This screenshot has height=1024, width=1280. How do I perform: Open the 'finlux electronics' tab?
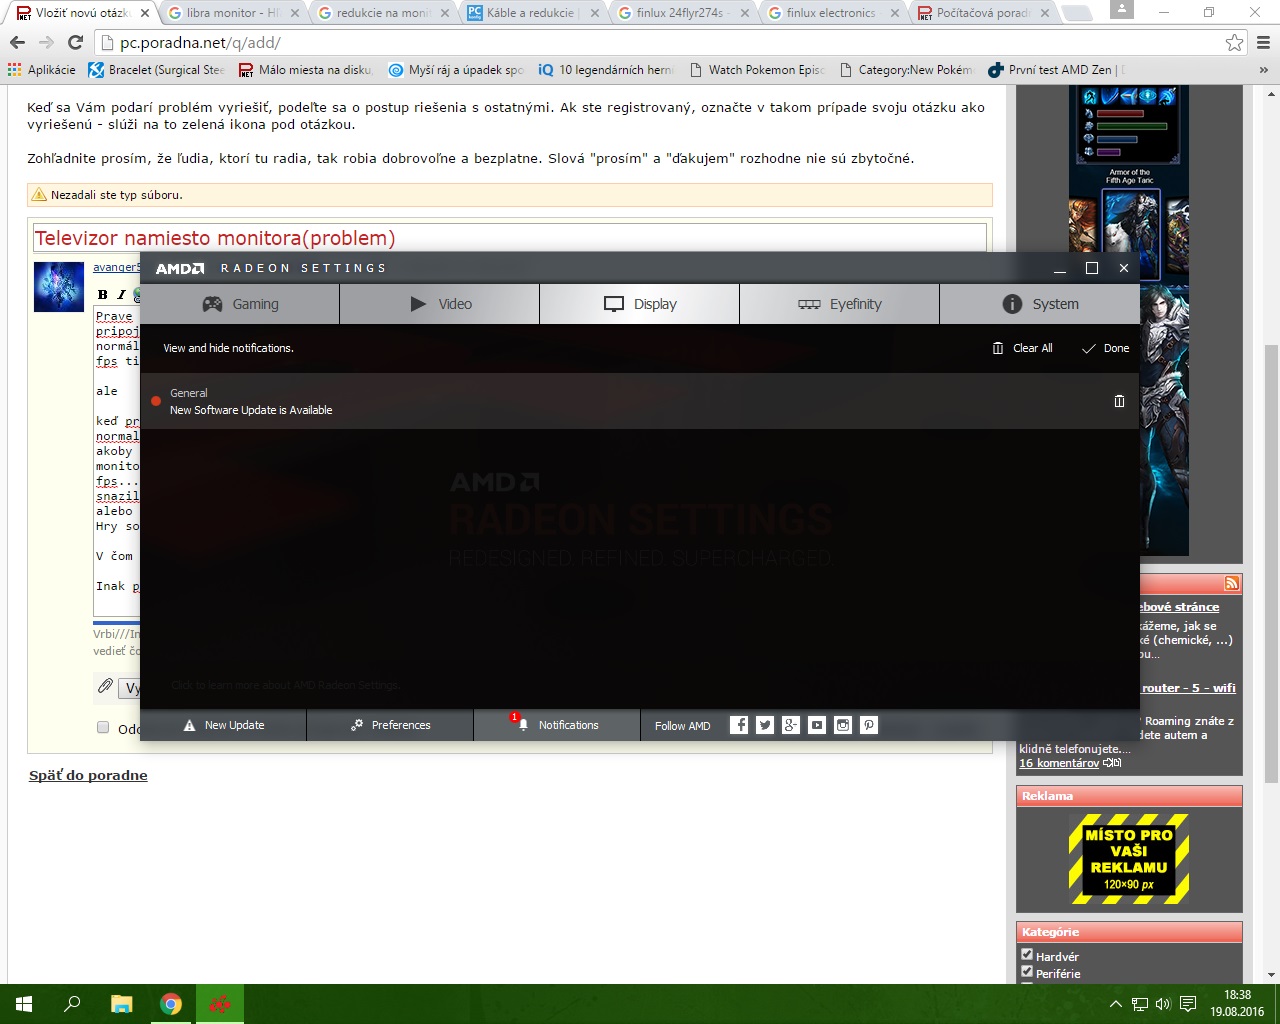click(x=832, y=13)
